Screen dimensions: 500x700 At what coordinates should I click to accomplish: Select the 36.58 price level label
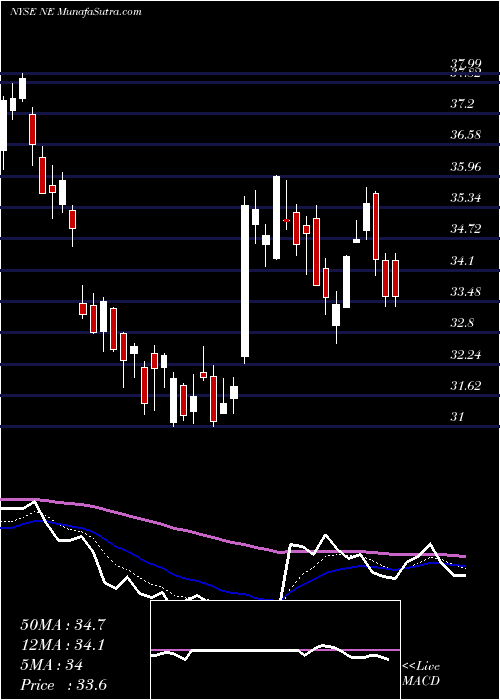(x=466, y=135)
